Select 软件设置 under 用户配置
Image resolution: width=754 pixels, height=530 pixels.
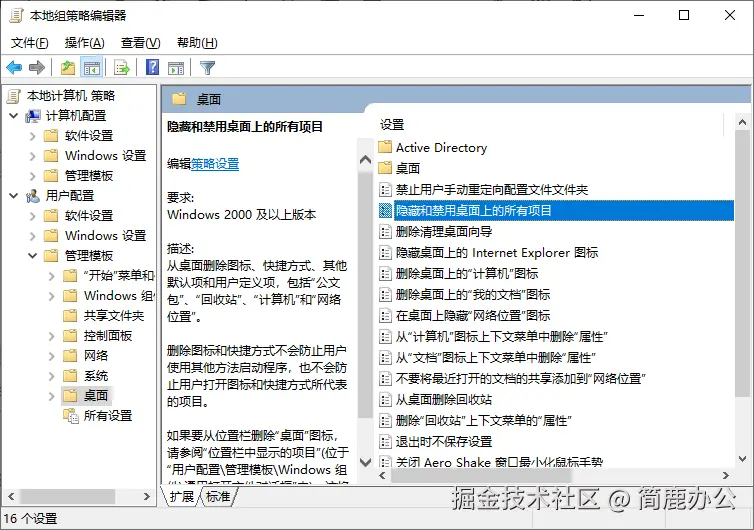click(x=89, y=216)
